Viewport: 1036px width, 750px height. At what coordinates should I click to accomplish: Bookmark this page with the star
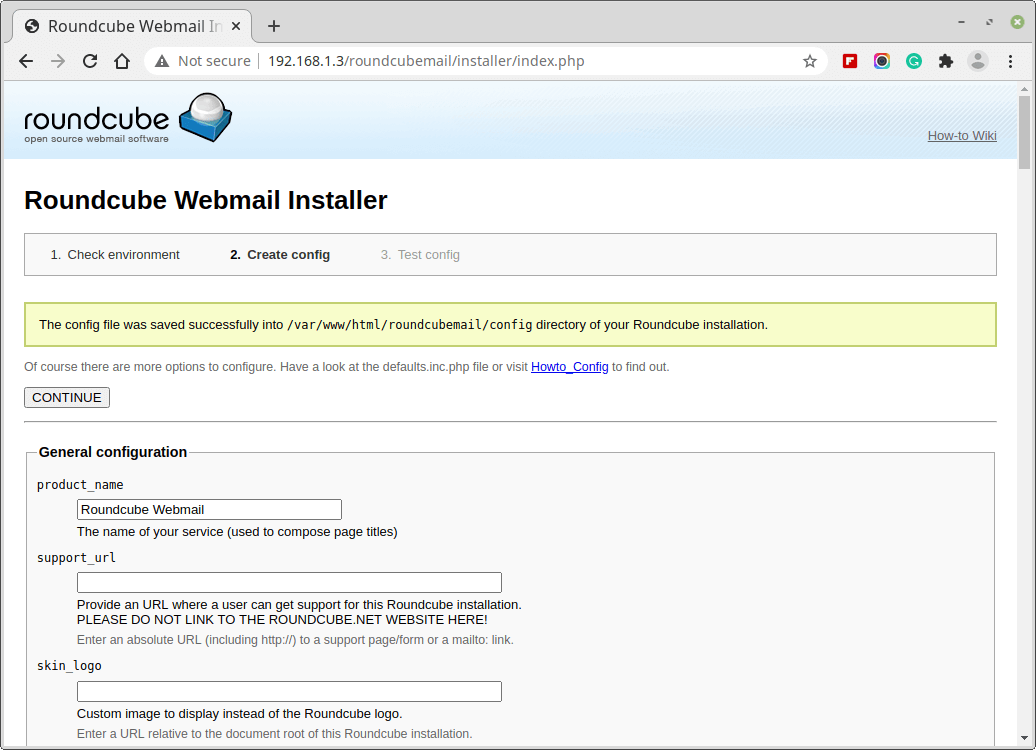tap(809, 61)
